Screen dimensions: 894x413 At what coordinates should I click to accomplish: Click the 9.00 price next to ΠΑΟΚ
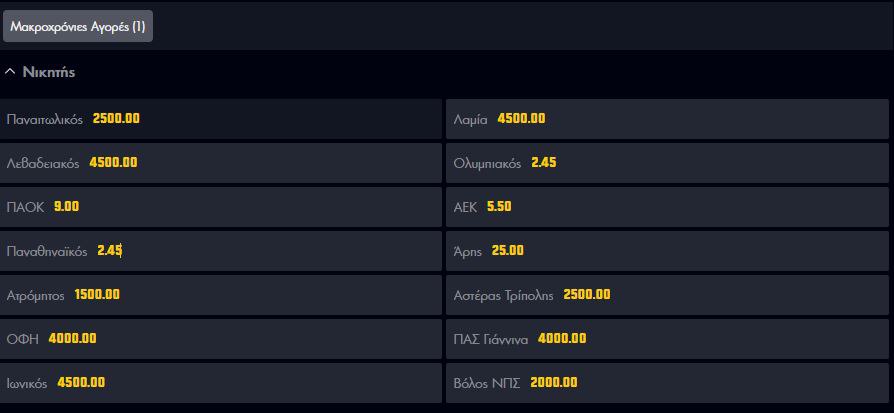tap(67, 207)
